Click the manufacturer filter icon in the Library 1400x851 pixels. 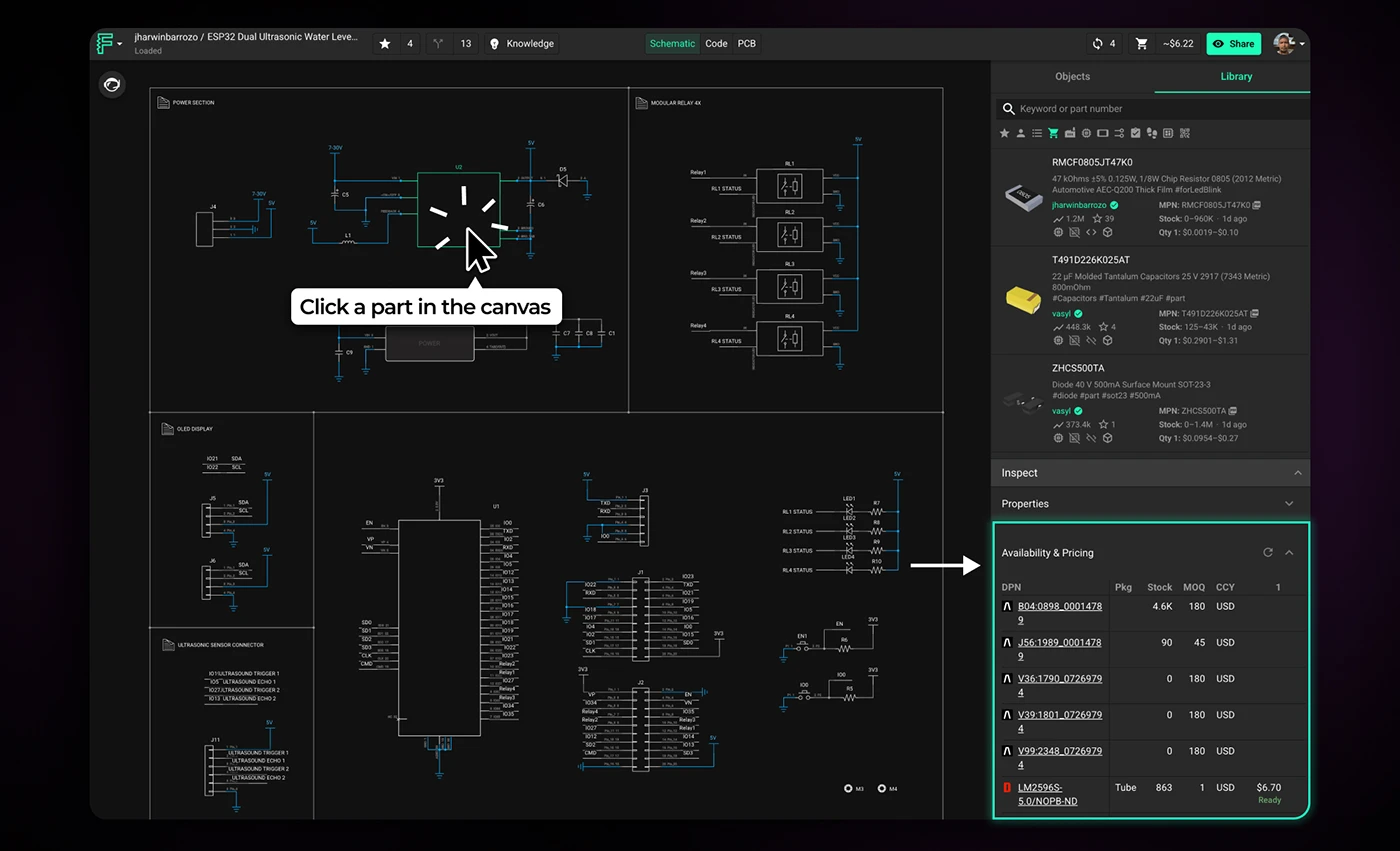tap(1069, 133)
